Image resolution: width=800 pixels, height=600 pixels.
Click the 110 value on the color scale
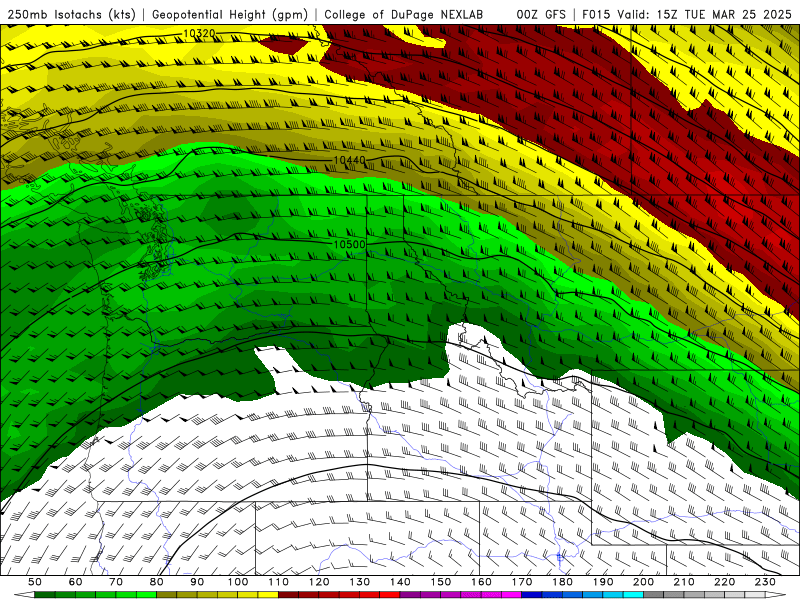tap(279, 582)
